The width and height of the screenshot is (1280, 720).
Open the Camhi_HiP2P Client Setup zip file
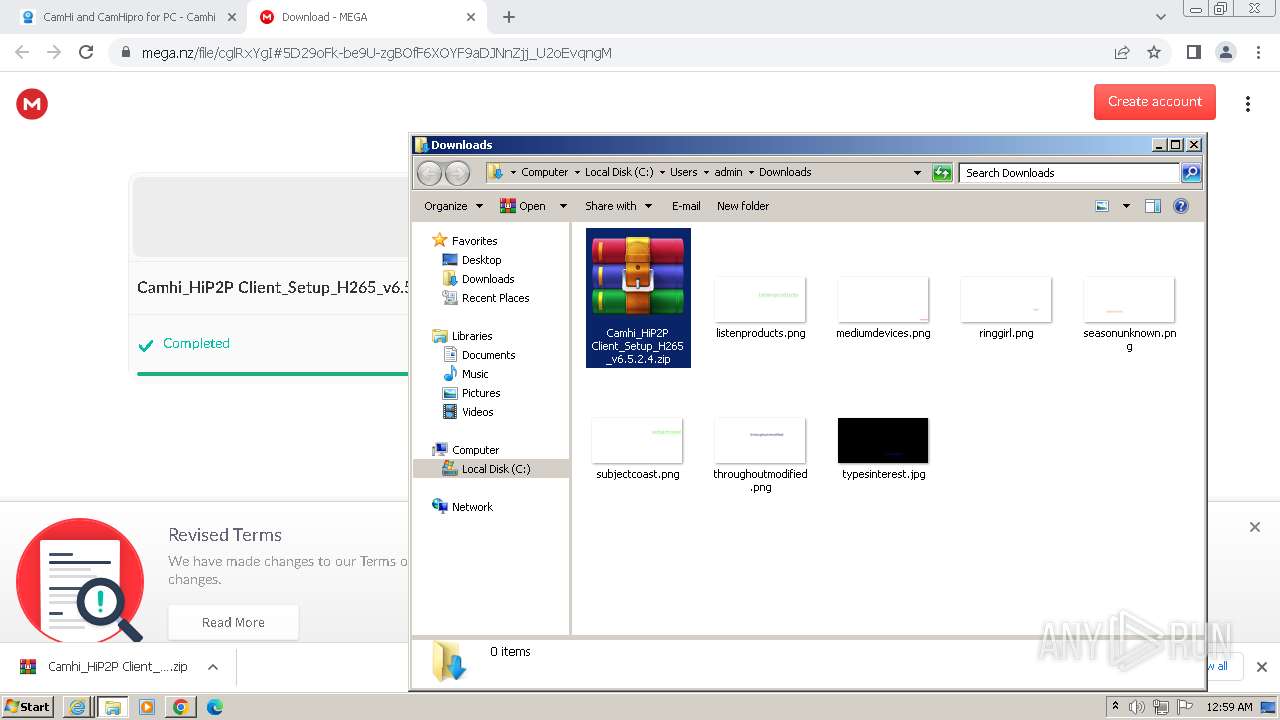click(638, 297)
